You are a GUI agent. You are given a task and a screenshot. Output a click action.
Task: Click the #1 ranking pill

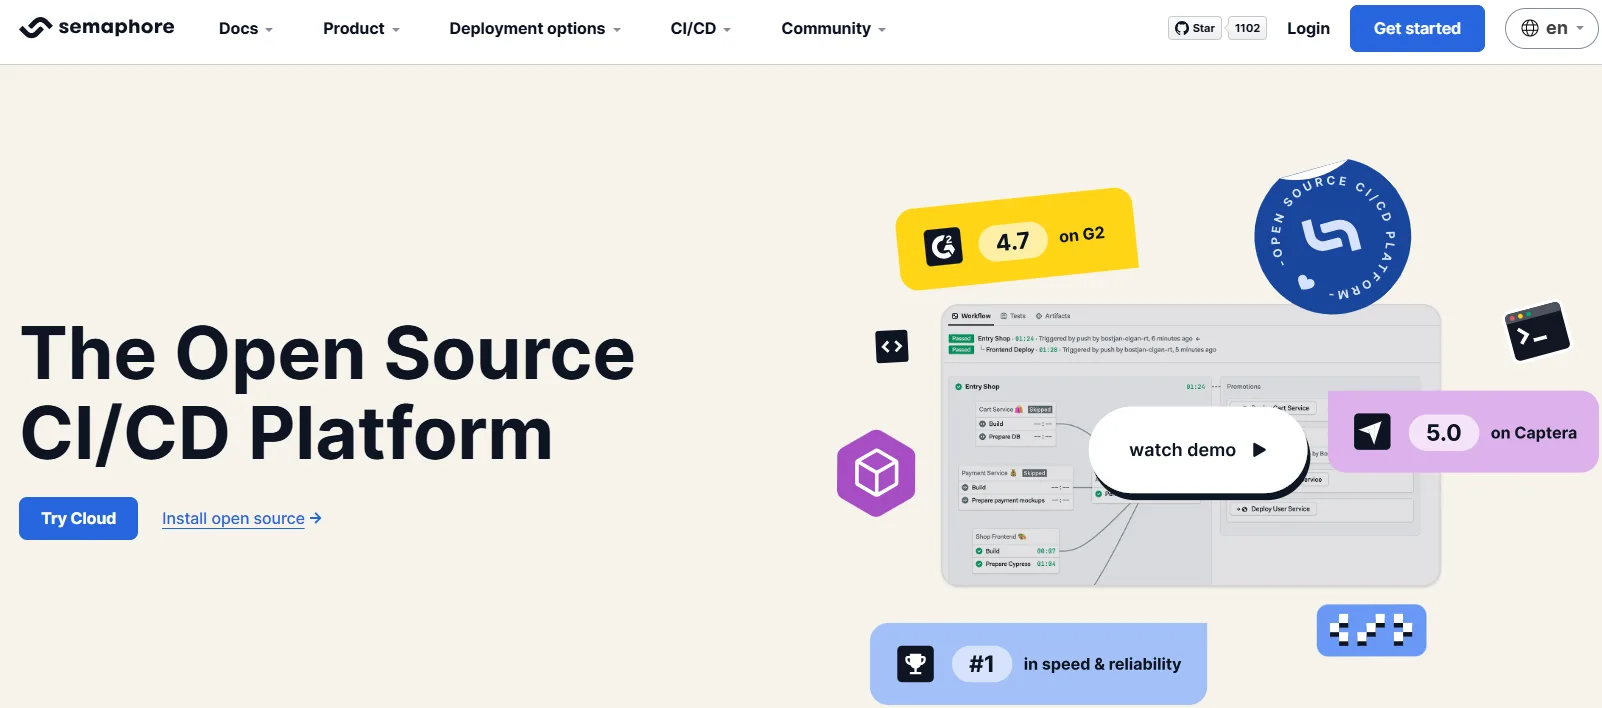point(981,664)
